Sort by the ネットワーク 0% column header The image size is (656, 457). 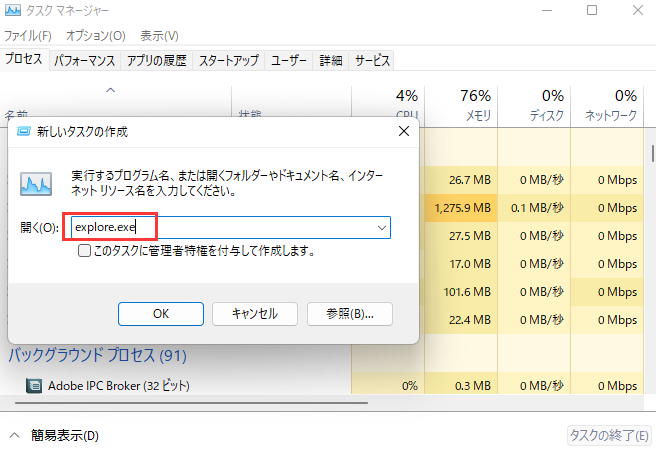point(607,105)
